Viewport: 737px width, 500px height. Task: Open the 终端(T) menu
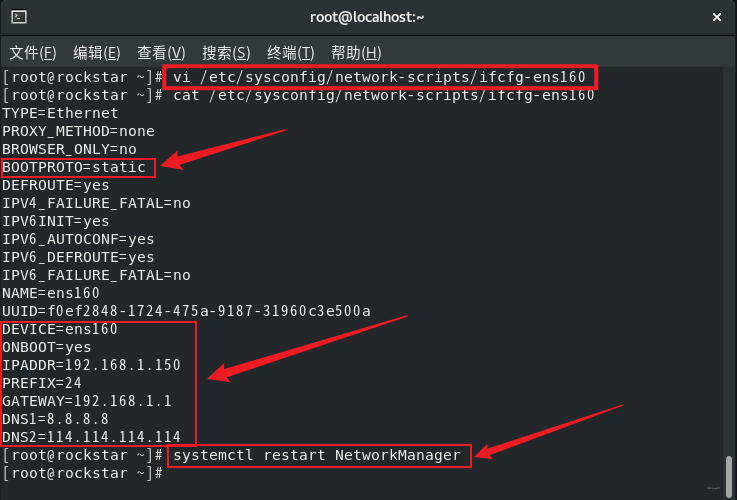point(290,52)
